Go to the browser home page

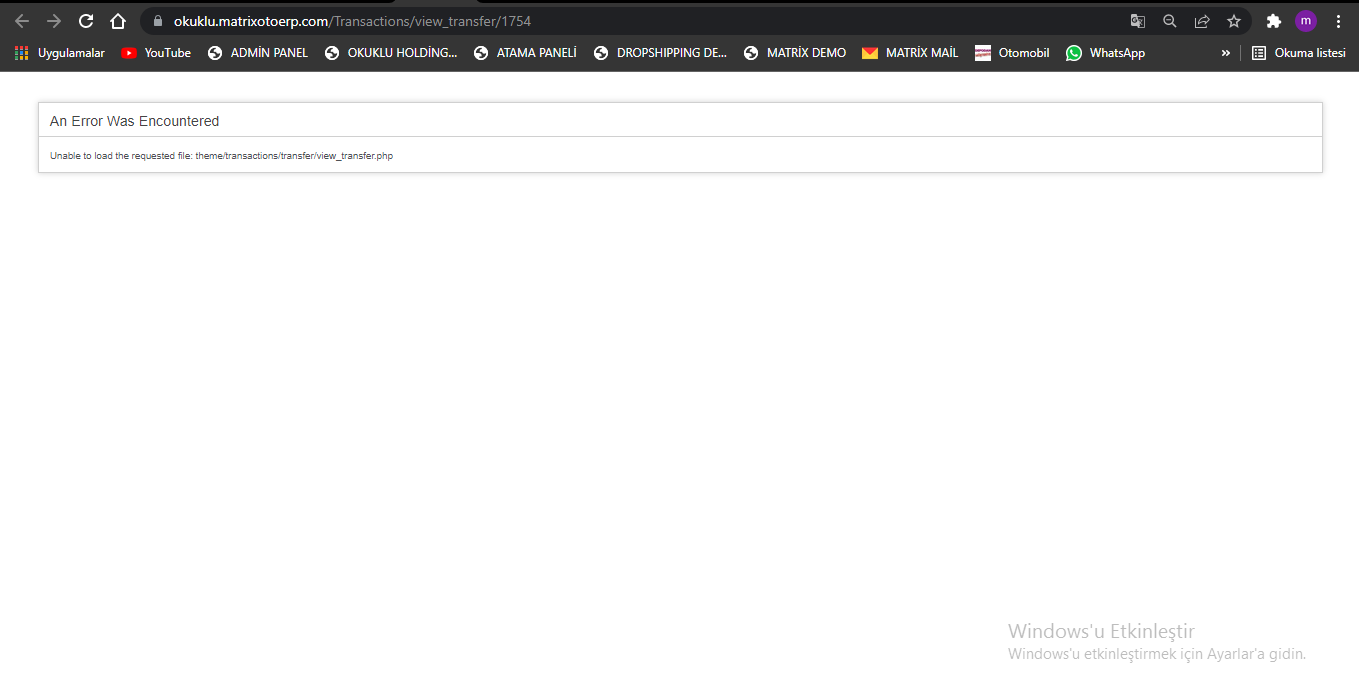(118, 21)
